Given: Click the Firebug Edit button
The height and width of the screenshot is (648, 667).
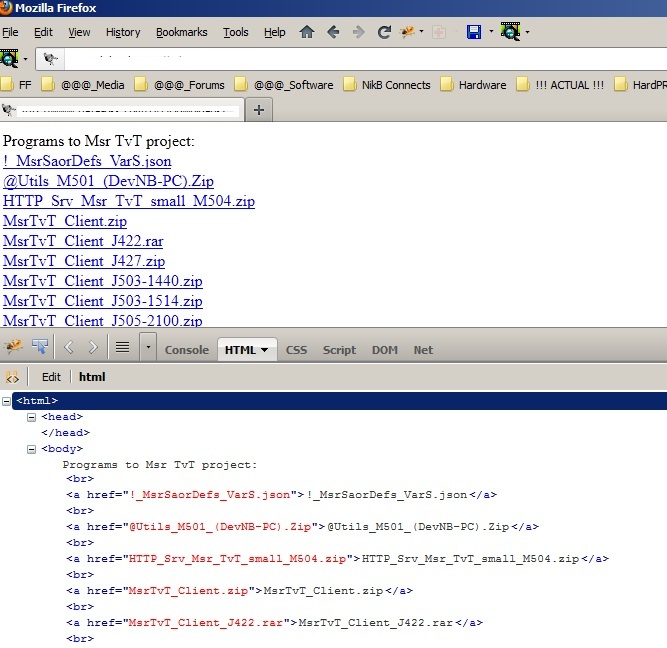Looking at the screenshot, I should point(51,377).
